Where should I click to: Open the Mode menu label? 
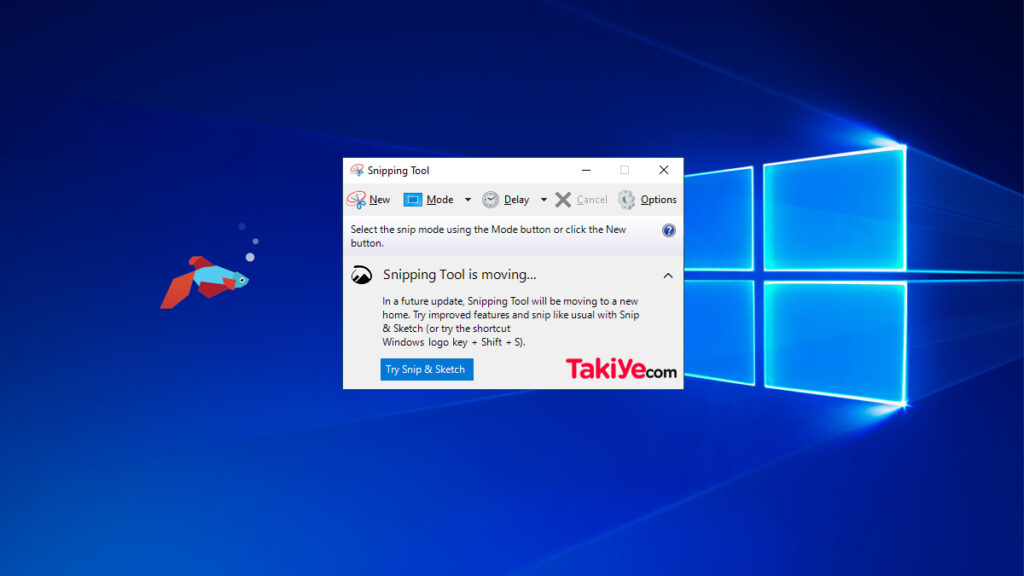440,200
